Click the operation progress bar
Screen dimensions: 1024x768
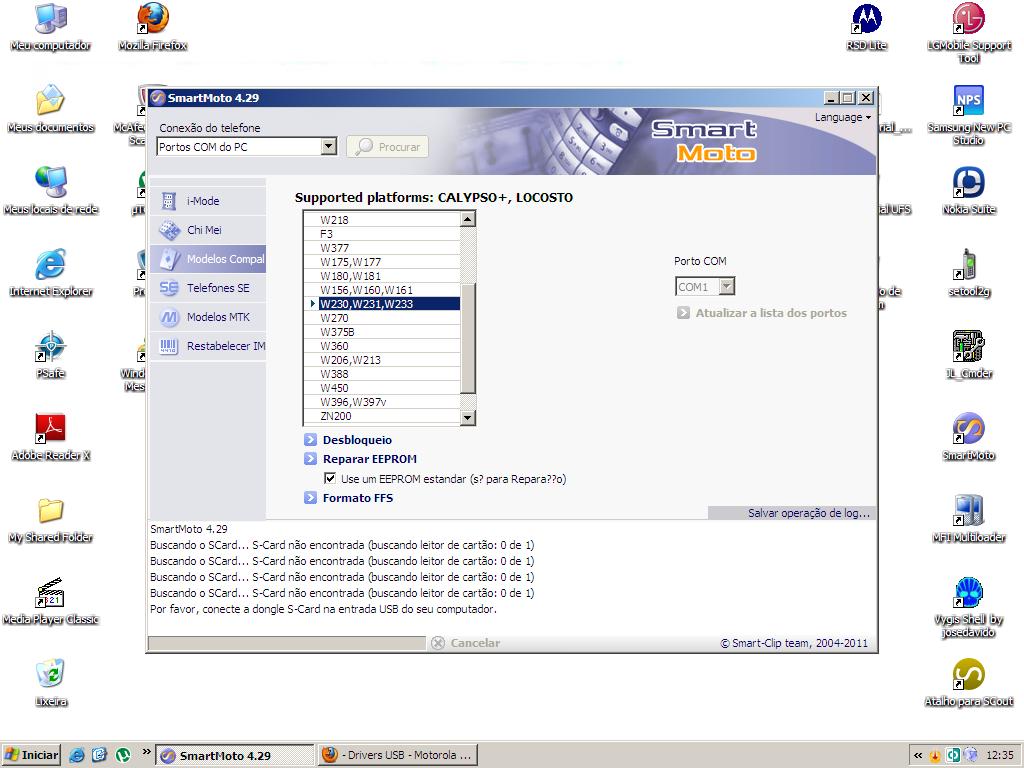tap(287, 643)
